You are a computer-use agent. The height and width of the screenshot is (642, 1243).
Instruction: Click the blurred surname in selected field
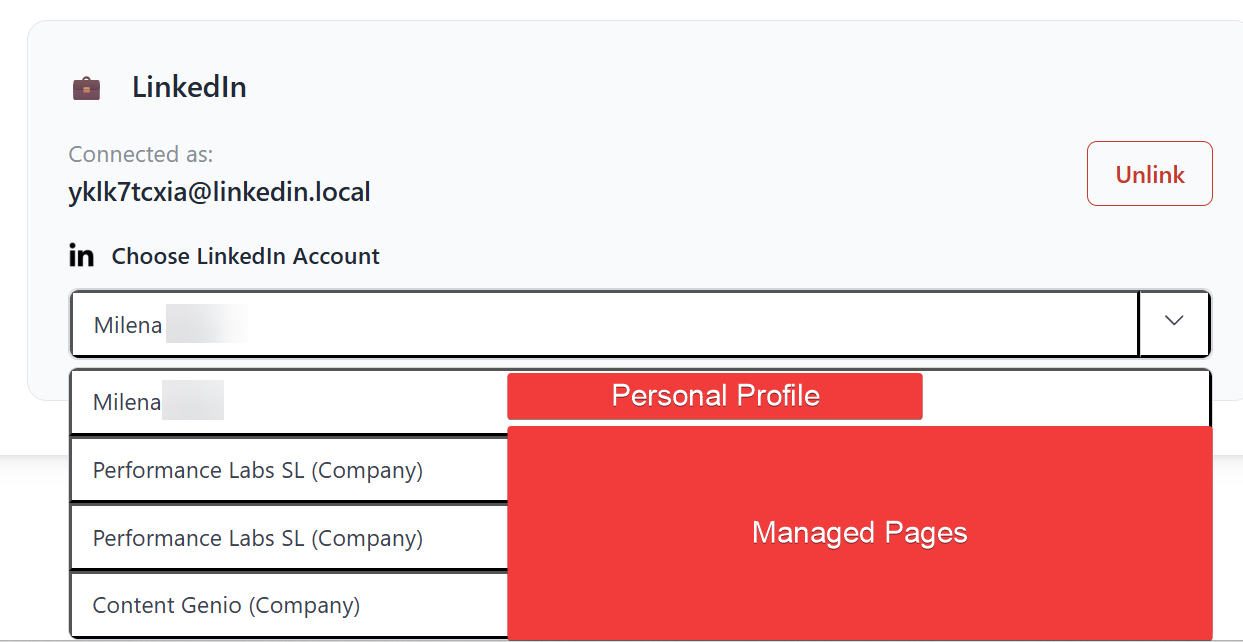point(205,325)
